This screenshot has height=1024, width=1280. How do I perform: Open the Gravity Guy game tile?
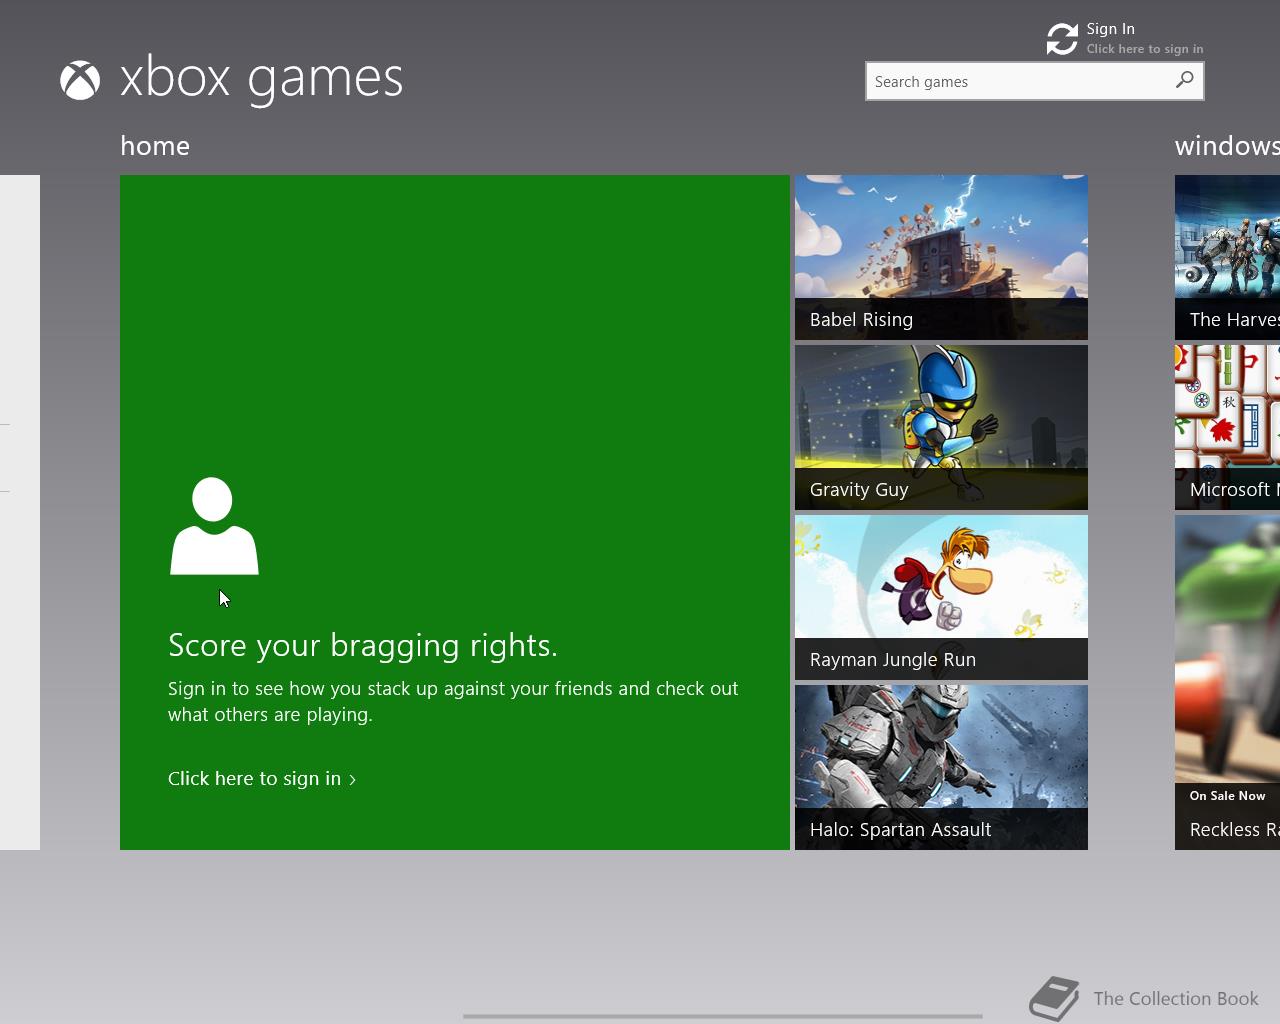(941, 427)
